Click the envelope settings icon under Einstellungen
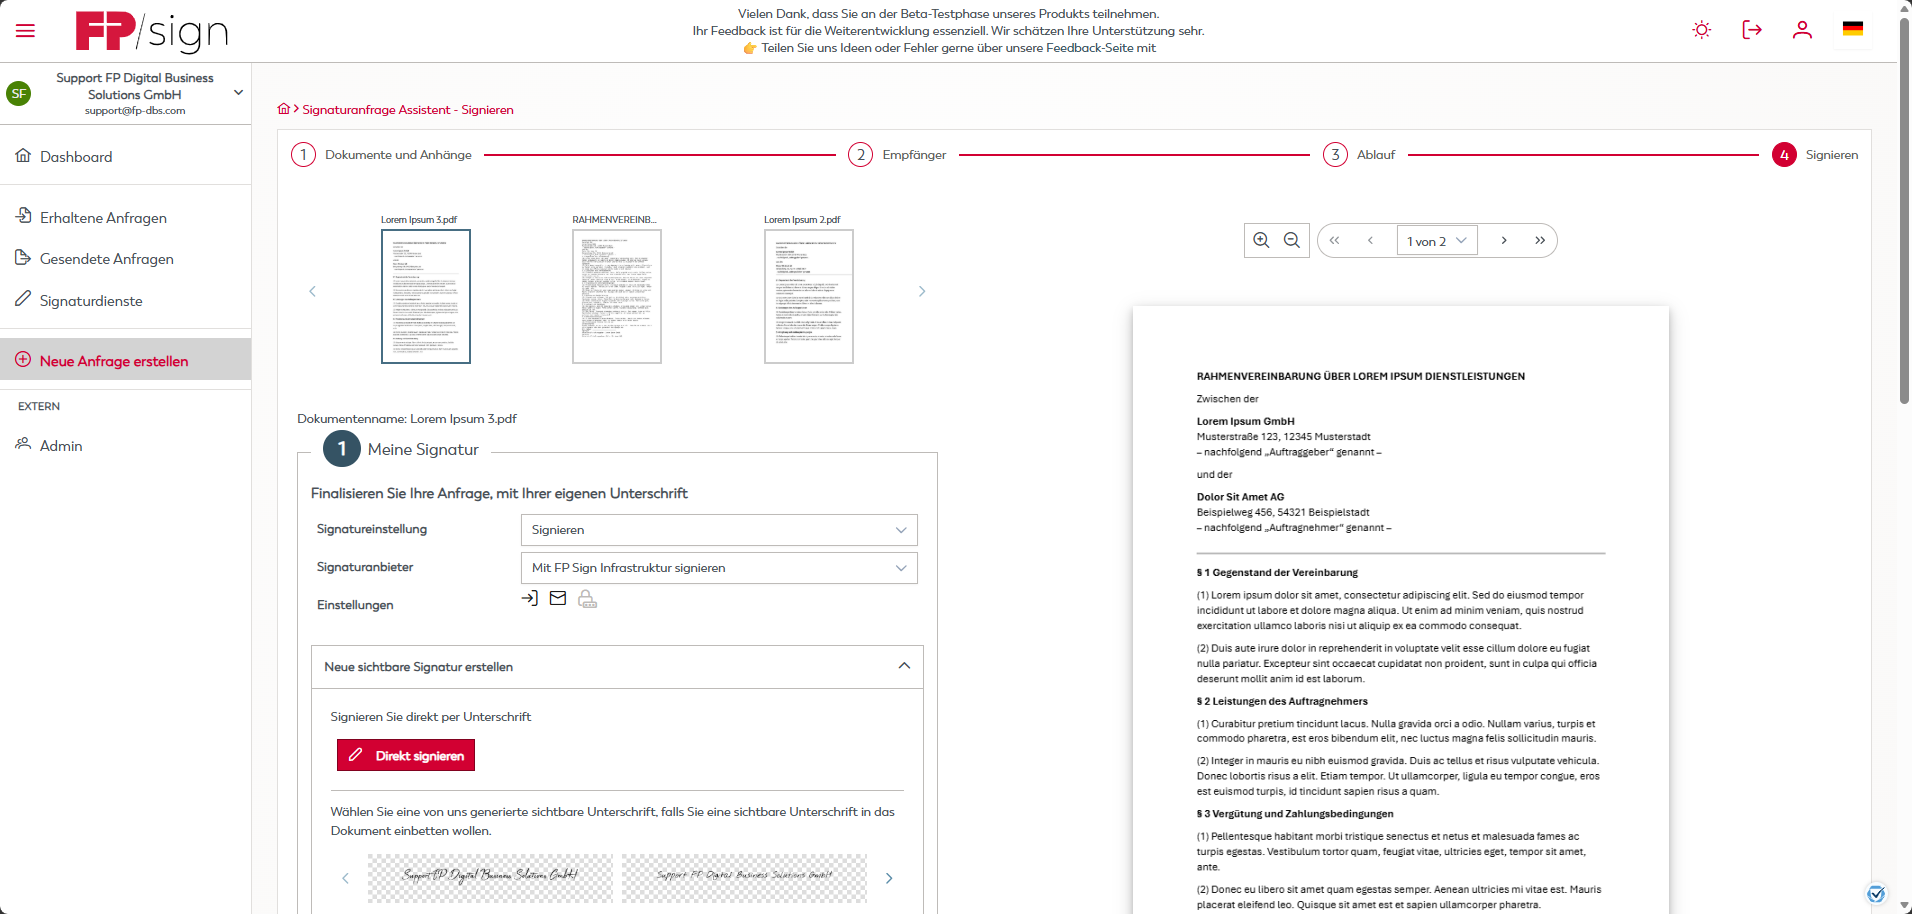The height and width of the screenshot is (914, 1912). click(x=558, y=598)
